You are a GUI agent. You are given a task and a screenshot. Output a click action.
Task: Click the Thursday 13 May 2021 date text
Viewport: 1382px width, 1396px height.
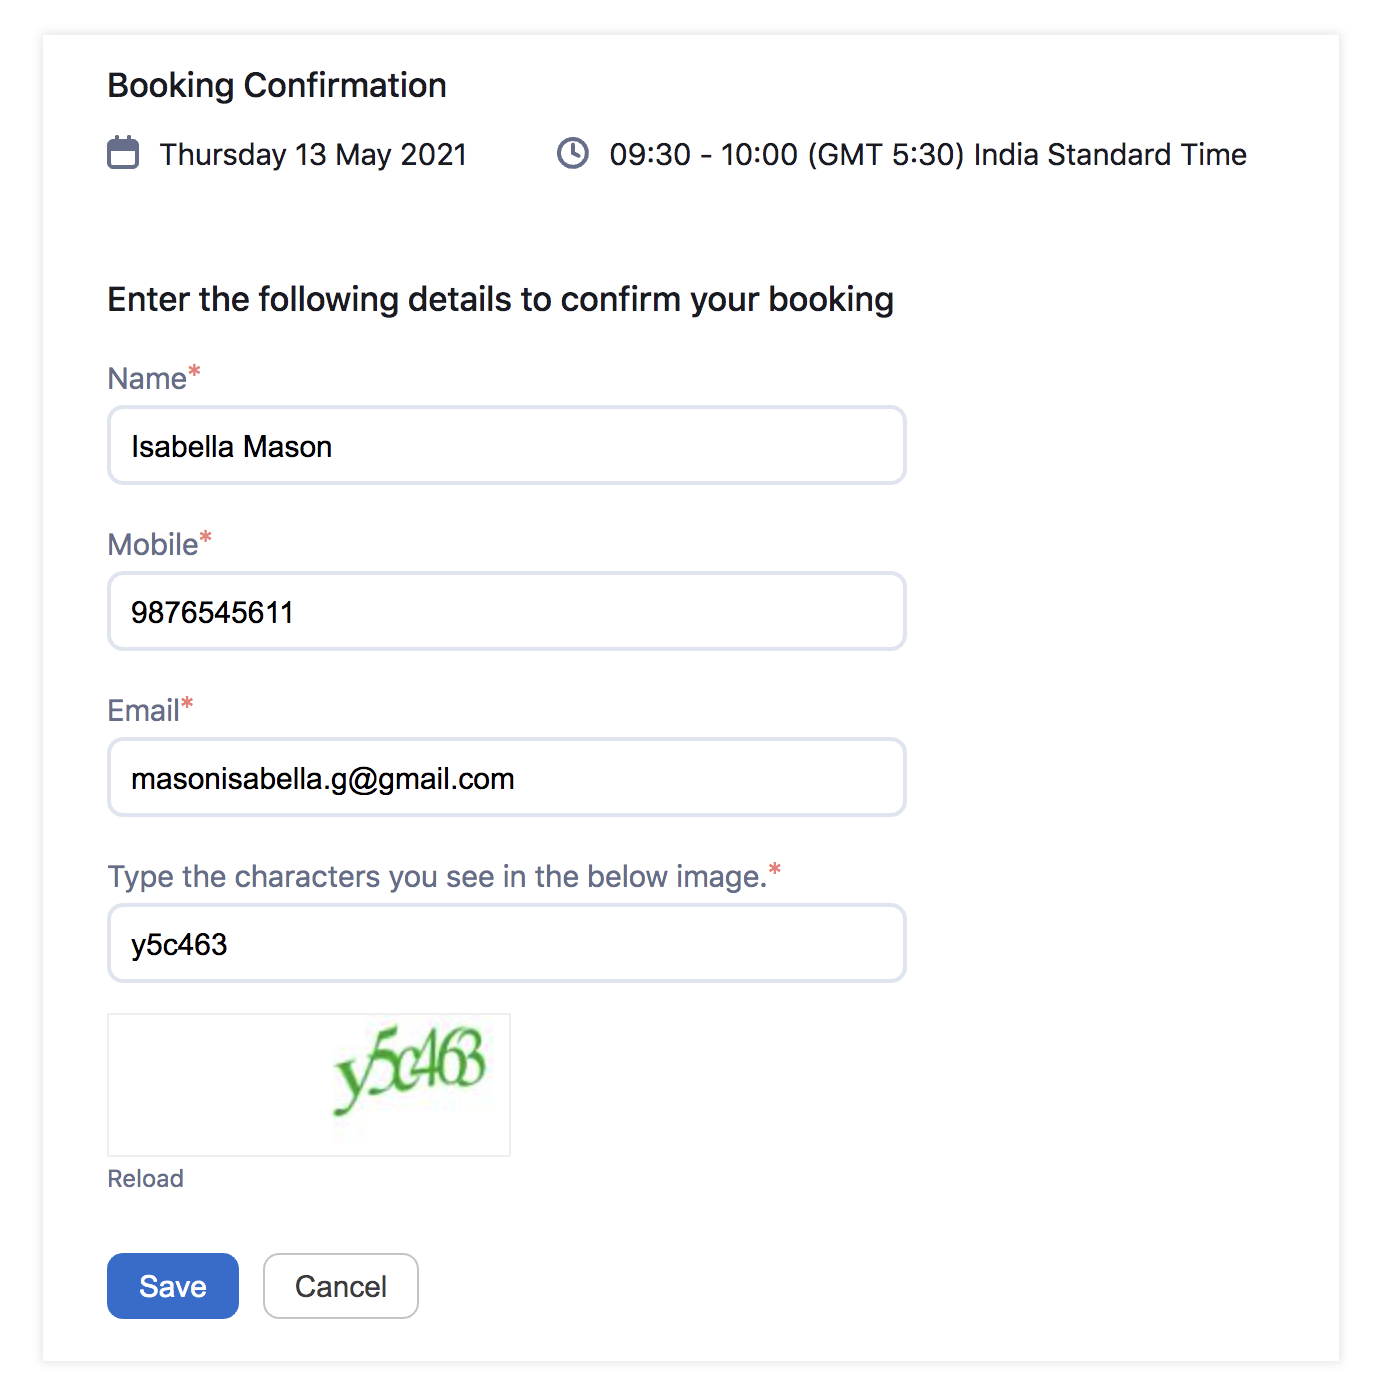pos(313,155)
